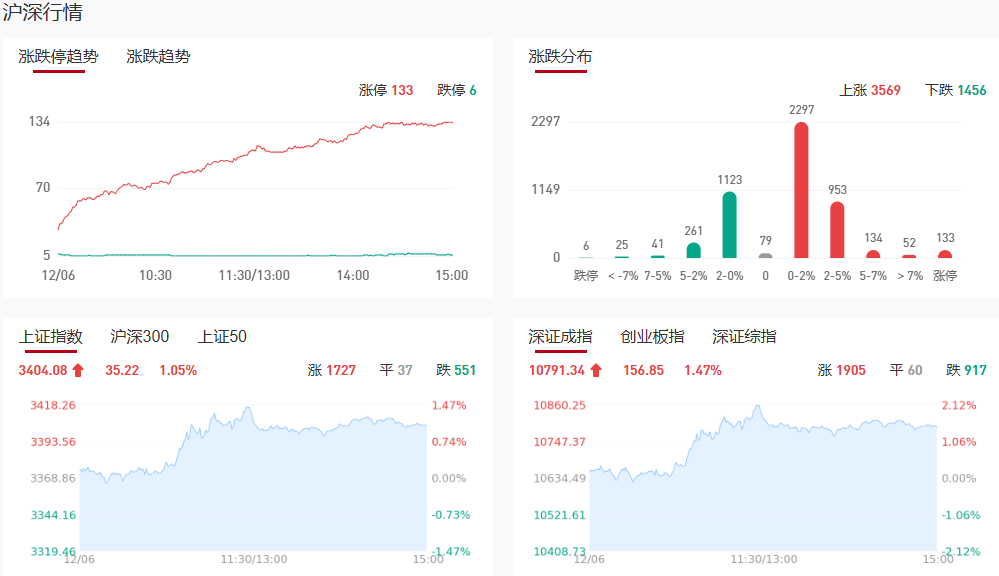
Task: Select the 深证成指 tab
Action: pos(560,337)
